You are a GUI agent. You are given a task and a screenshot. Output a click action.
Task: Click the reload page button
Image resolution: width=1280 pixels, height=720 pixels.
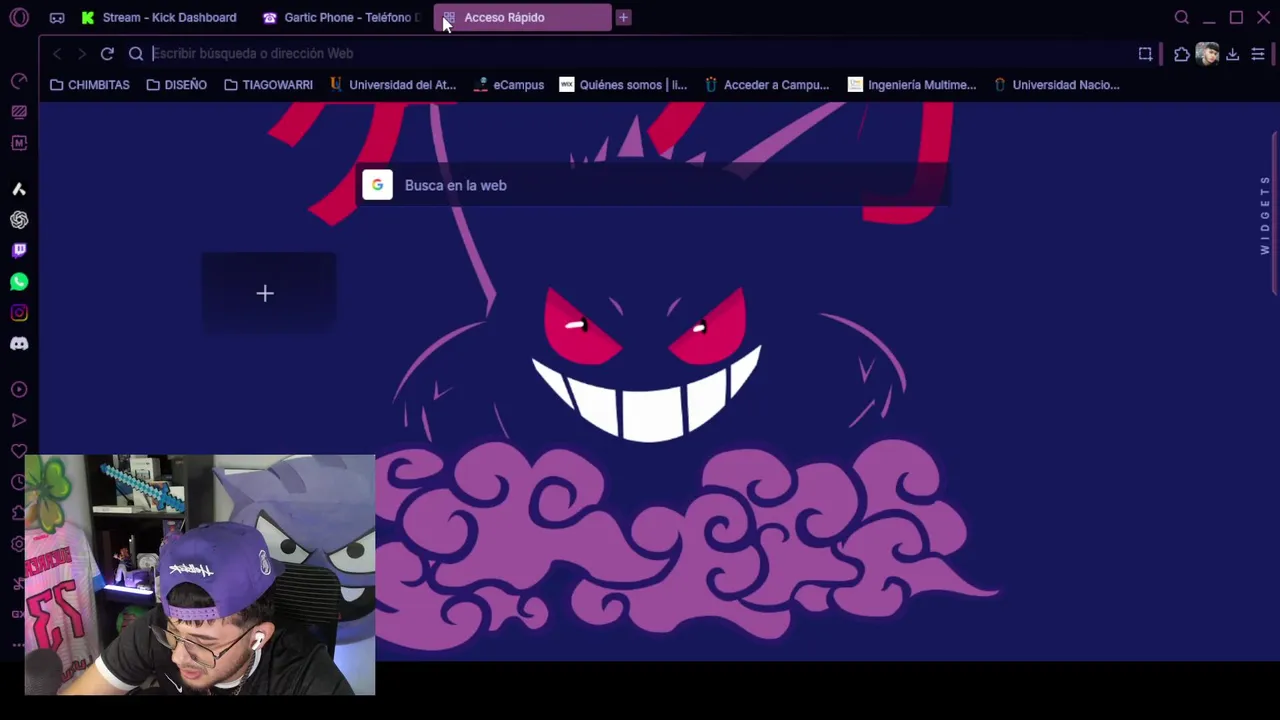(x=107, y=54)
